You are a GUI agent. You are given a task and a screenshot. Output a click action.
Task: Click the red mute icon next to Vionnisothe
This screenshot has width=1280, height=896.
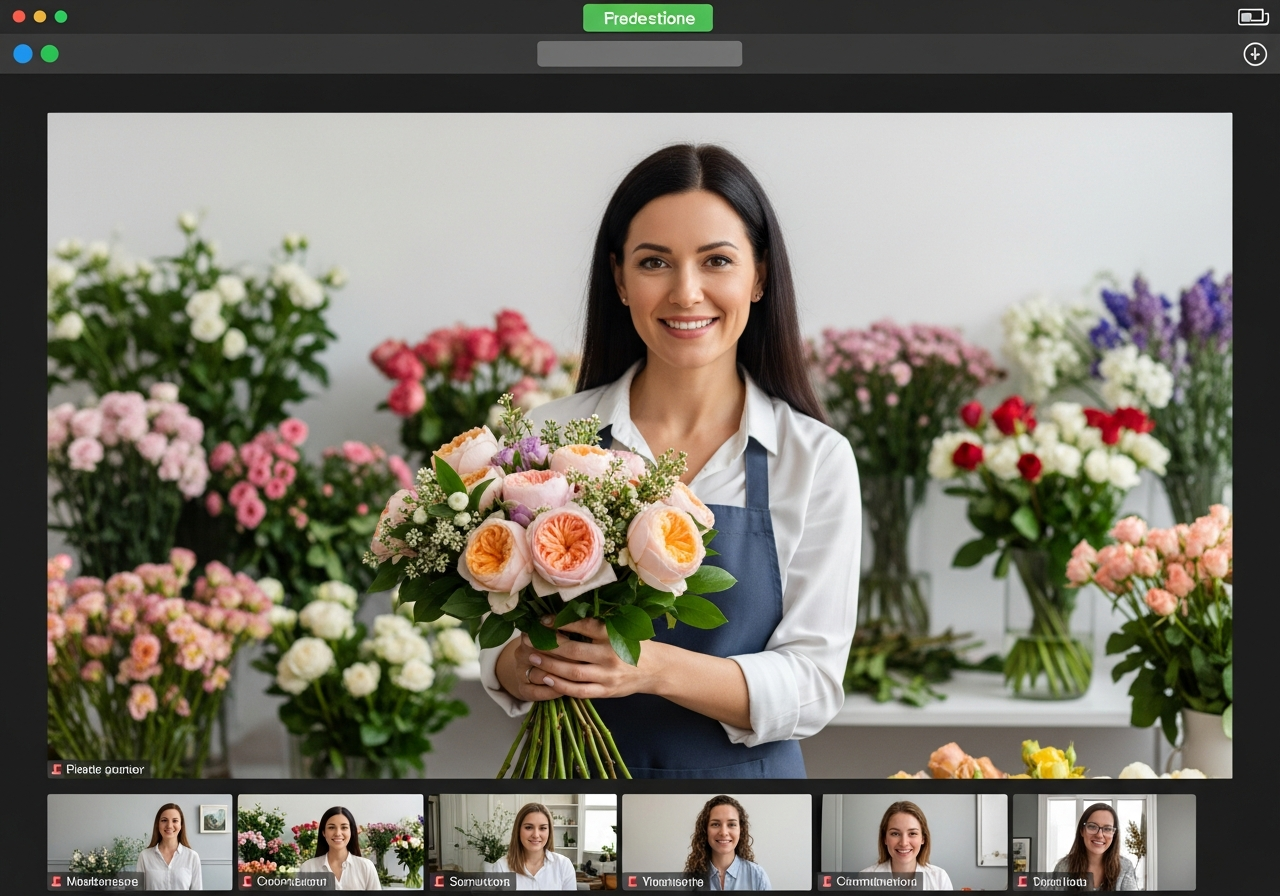tap(631, 882)
